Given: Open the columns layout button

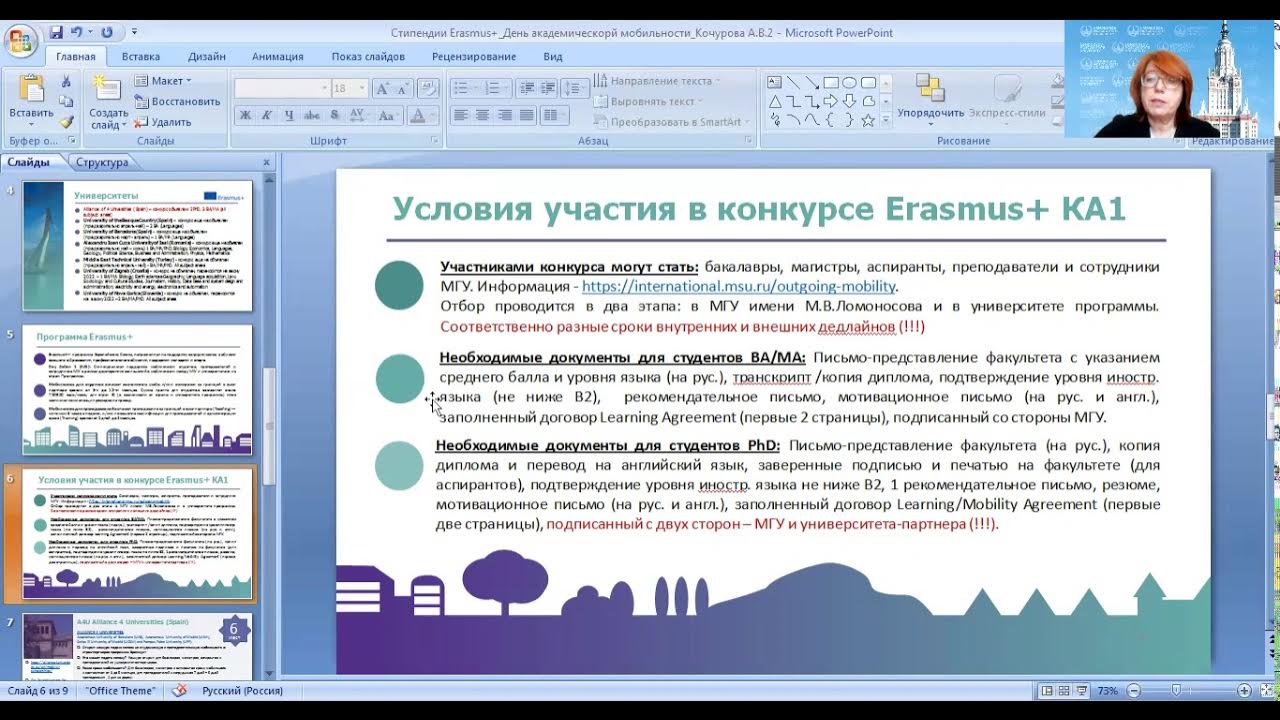Looking at the screenshot, I should click(554, 116).
